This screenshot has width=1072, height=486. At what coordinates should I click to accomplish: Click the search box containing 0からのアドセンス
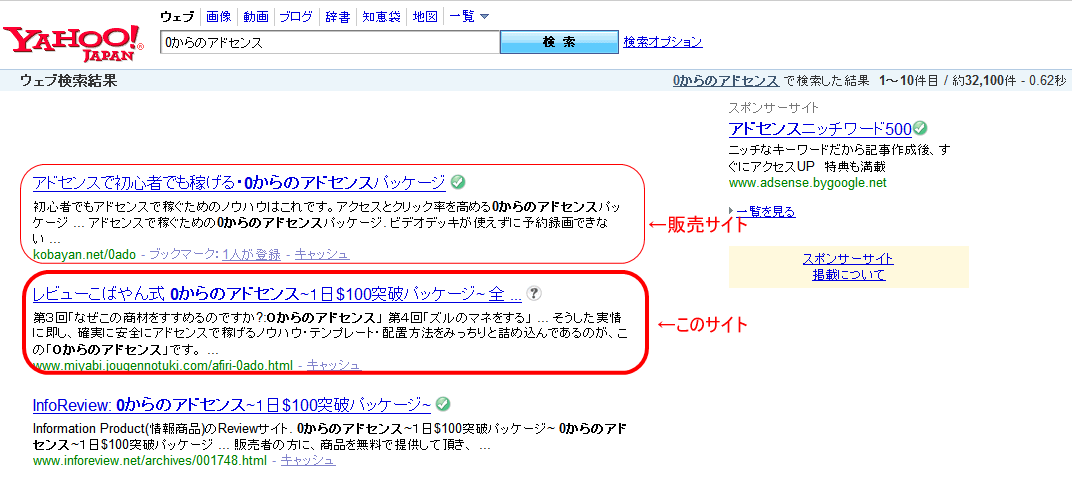[330, 42]
